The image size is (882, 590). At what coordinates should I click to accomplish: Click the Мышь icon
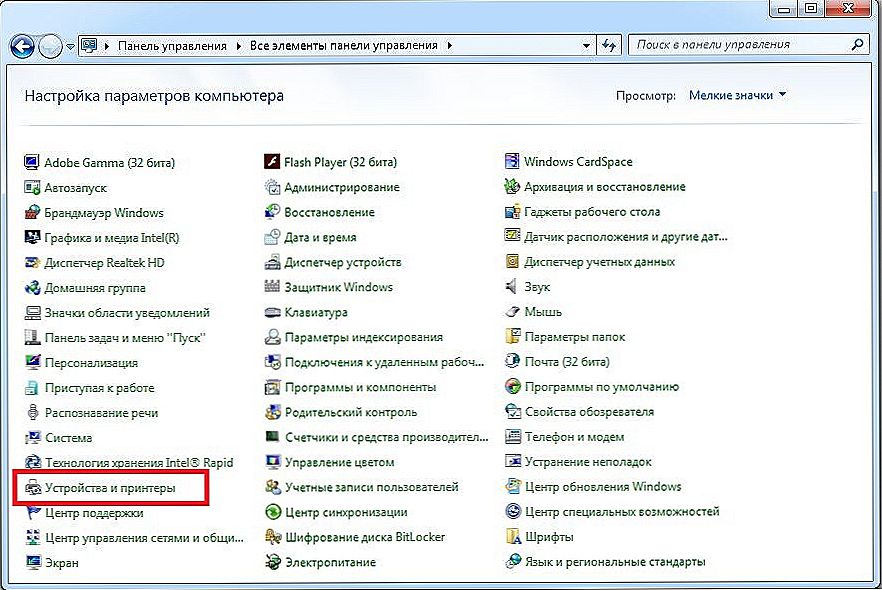tap(512, 312)
